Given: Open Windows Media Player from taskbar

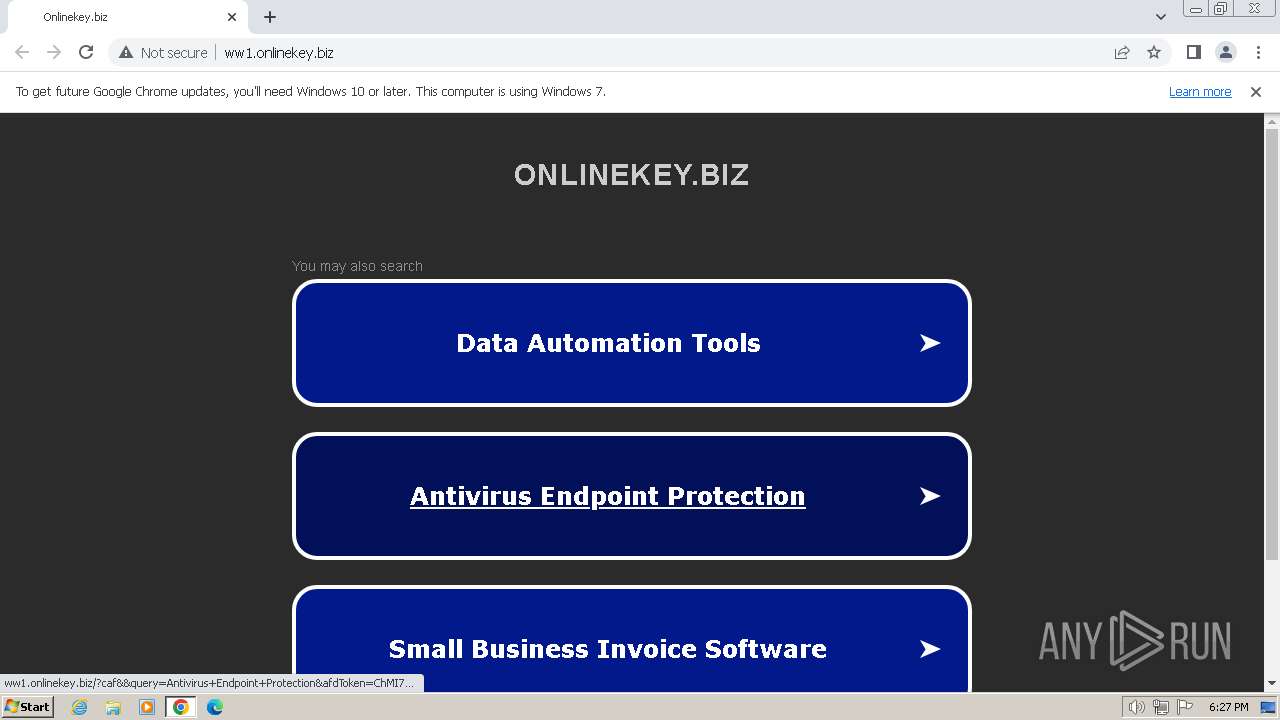Looking at the screenshot, I should pos(147,707).
